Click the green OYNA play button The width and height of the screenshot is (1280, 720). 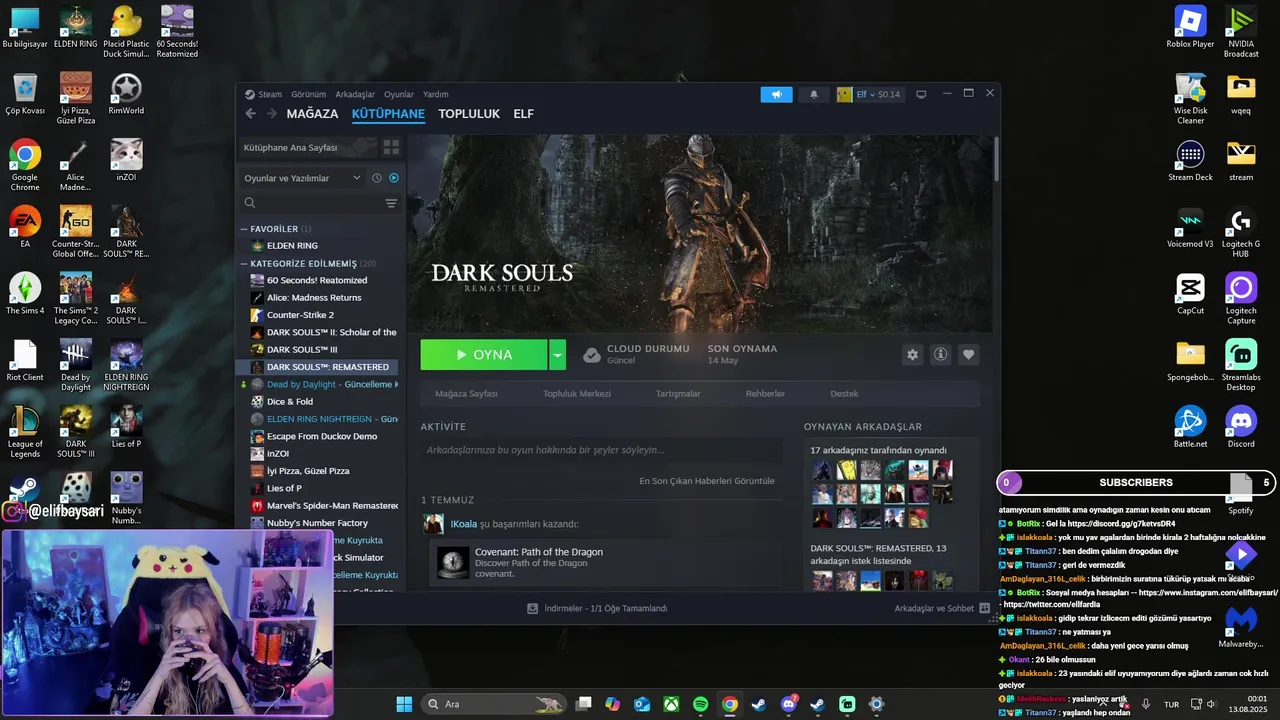tap(484, 355)
